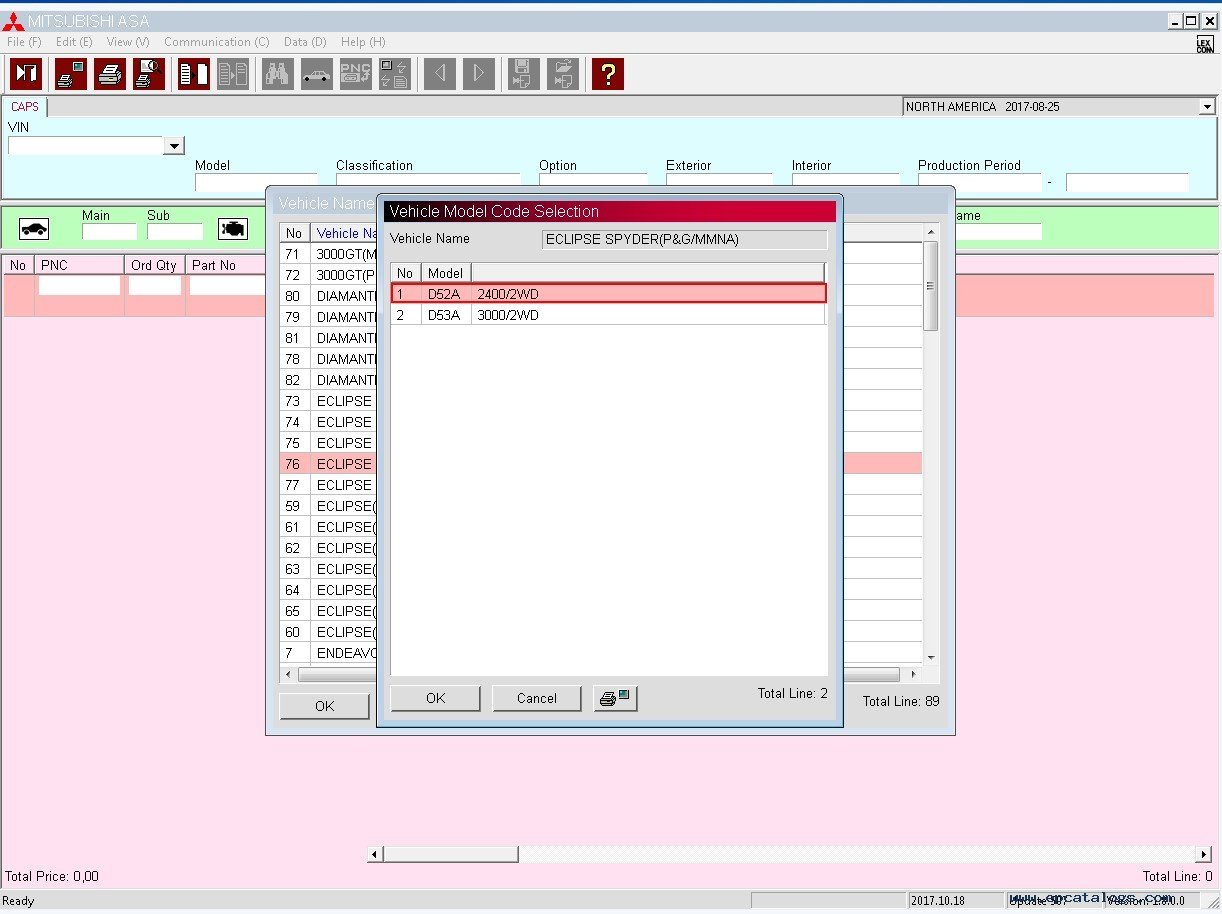Select model D52A 2400/2WD row
Viewport: 1222px width, 914px height.
click(x=609, y=294)
